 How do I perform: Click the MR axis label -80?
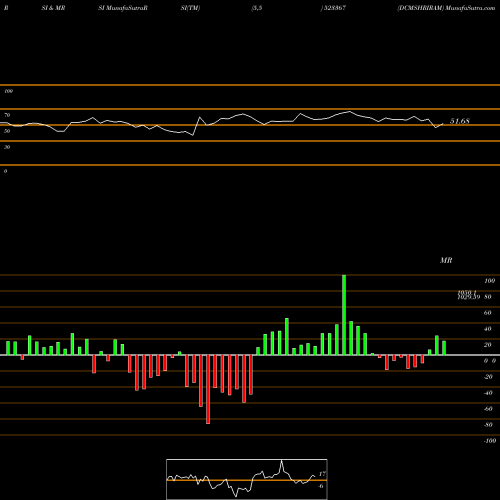[488, 425]
